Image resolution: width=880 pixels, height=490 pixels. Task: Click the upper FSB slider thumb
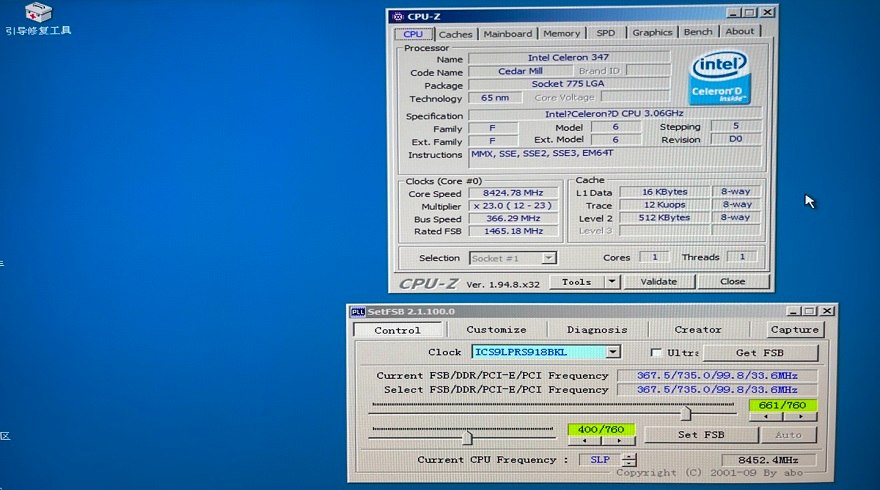click(x=686, y=414)
